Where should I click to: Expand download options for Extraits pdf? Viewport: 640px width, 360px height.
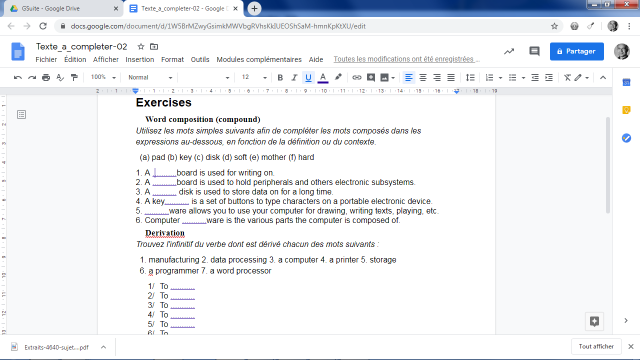tap(104, 347)
